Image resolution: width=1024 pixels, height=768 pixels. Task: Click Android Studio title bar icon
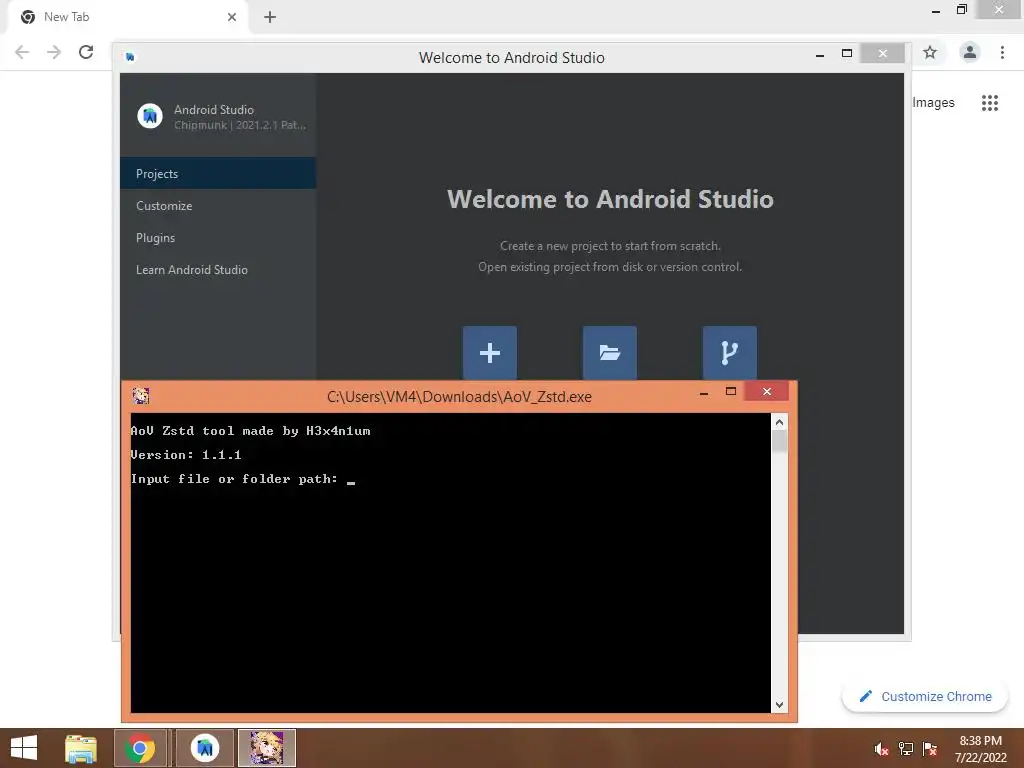coord(130,57)
